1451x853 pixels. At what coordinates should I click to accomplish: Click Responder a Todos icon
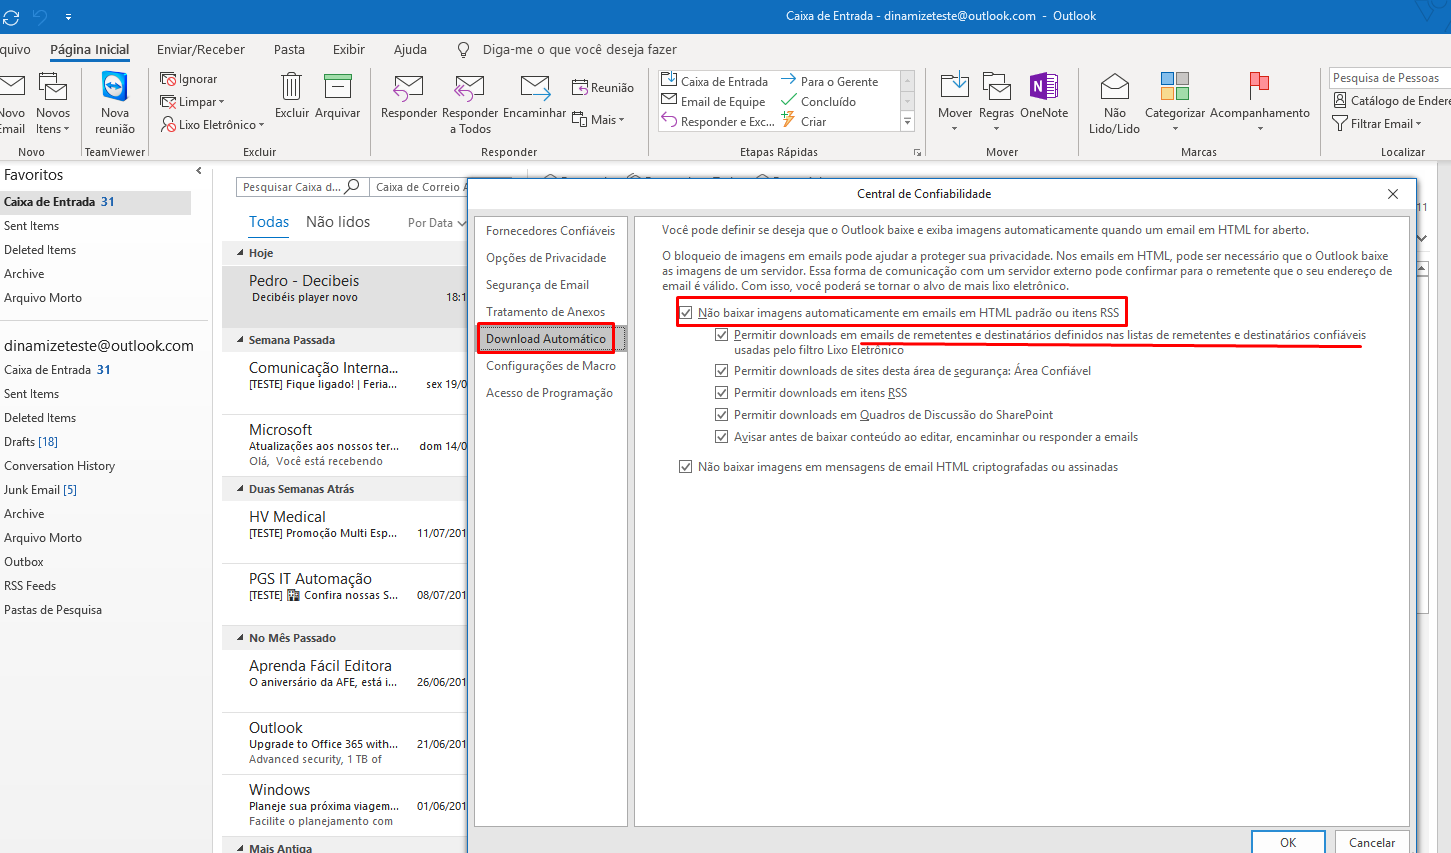pos(469,88)
